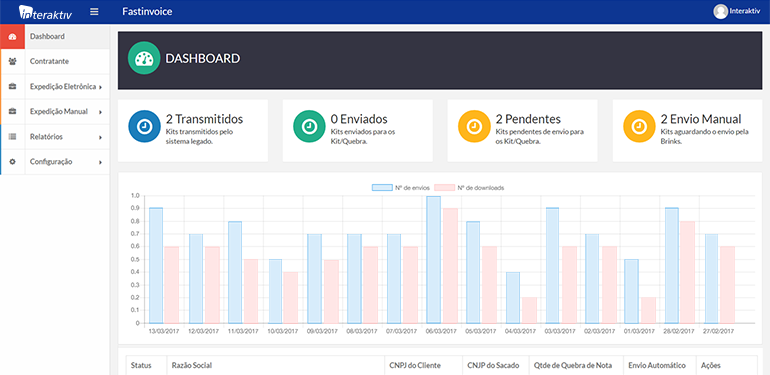The width and height of the screenshot is (770, 375).
Task: Select the Contratante people icon
Action: click(13, 61)
